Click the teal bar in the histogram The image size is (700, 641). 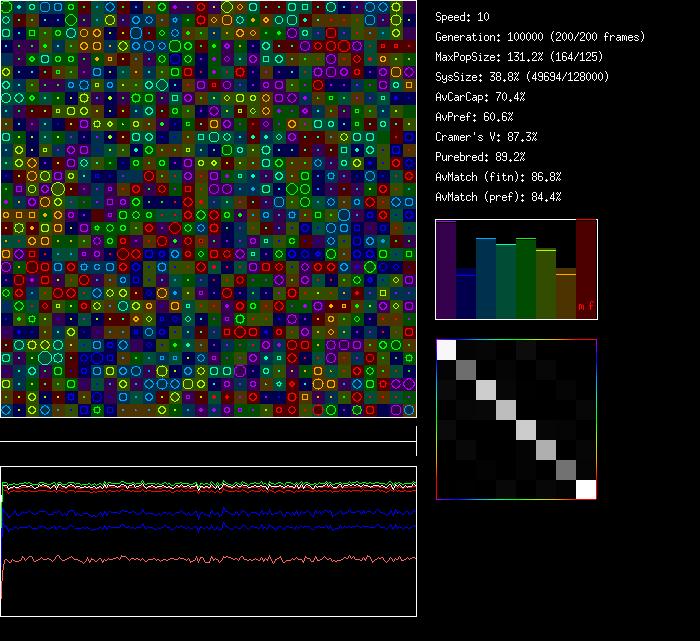[x=486, y=278]
